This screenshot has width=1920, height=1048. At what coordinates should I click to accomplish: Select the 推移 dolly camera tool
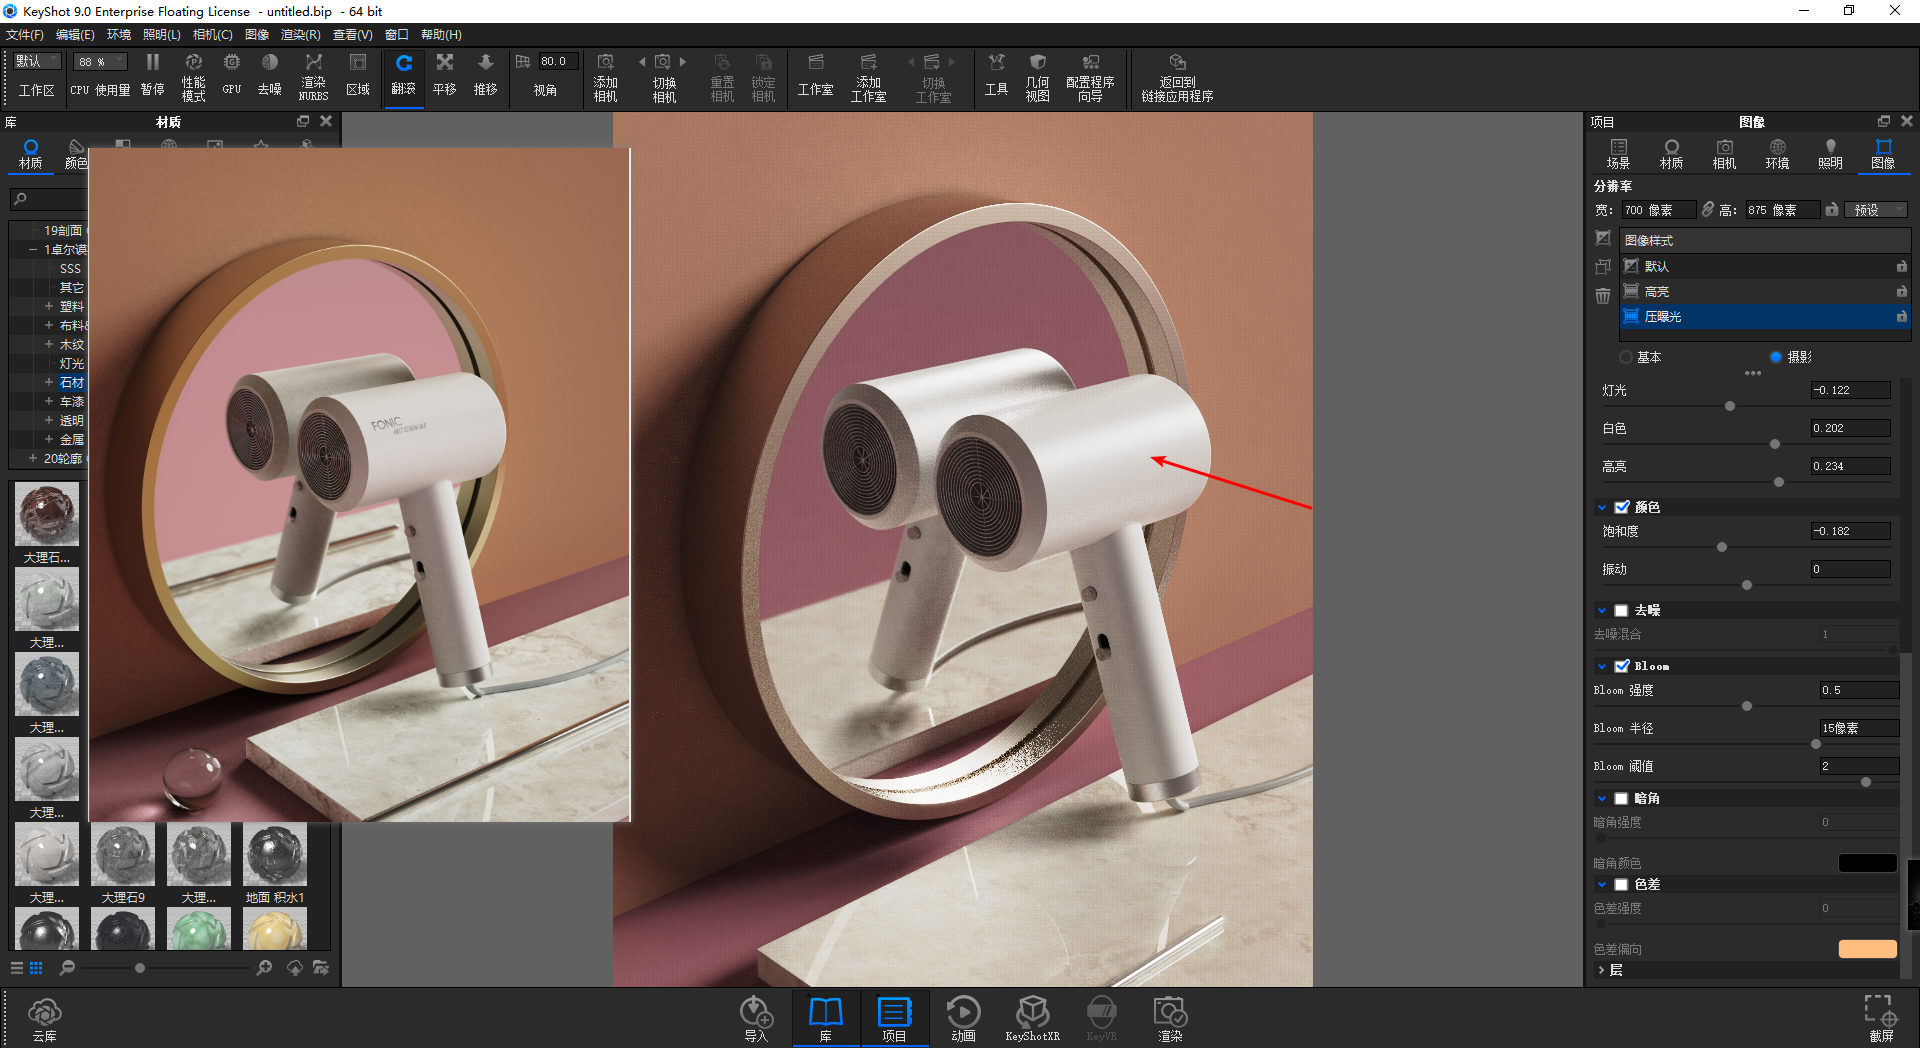485,75
